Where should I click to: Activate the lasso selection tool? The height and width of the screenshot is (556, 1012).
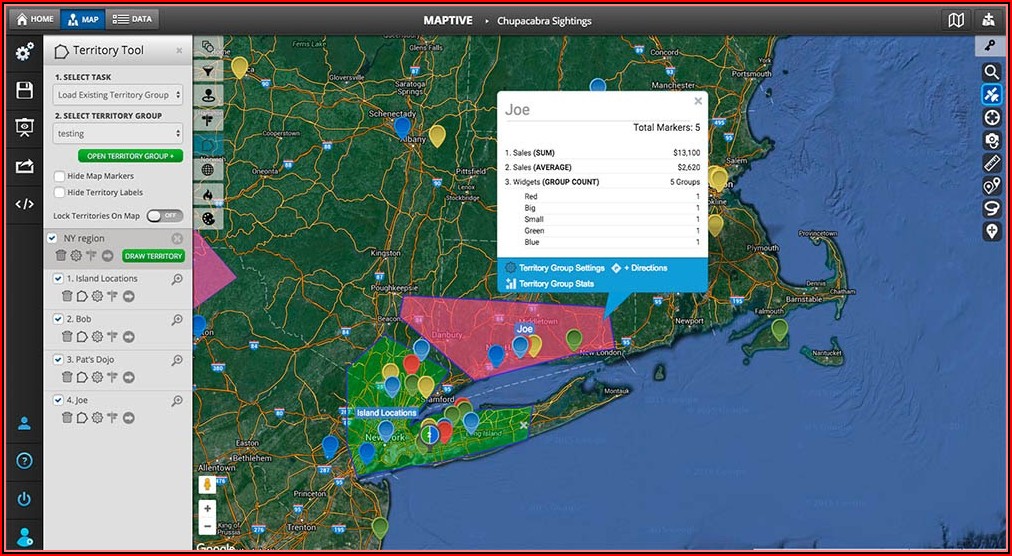coord(992,208)
